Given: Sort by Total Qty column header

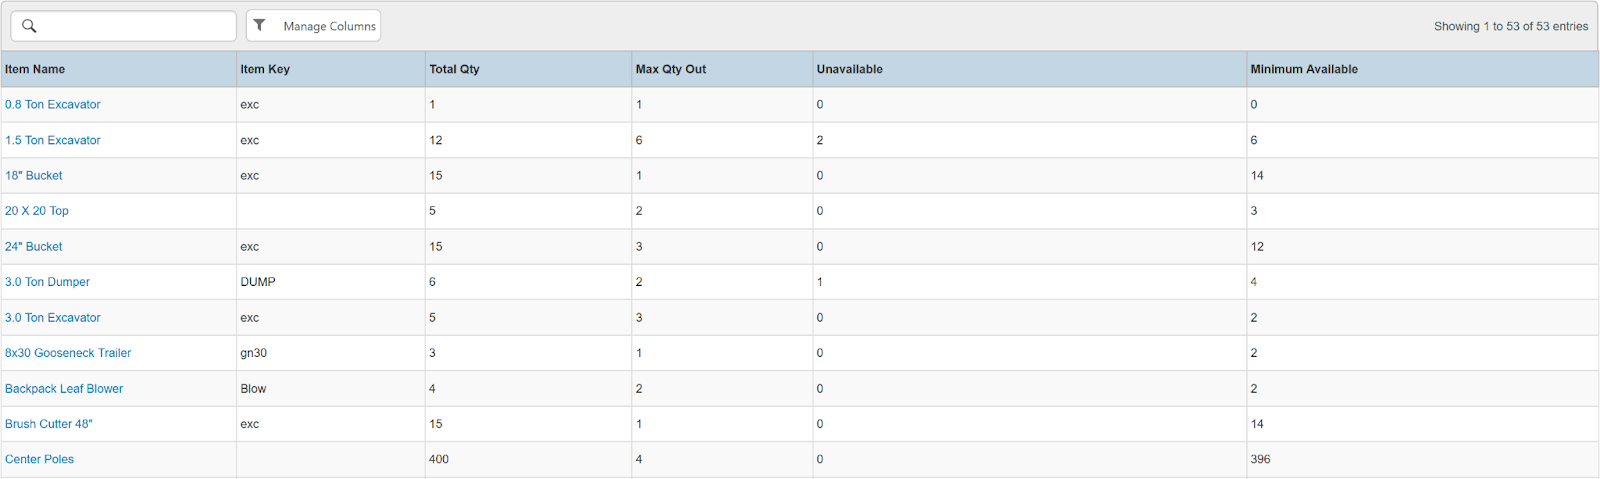Looking at the screenshot, I should [454, 69].
